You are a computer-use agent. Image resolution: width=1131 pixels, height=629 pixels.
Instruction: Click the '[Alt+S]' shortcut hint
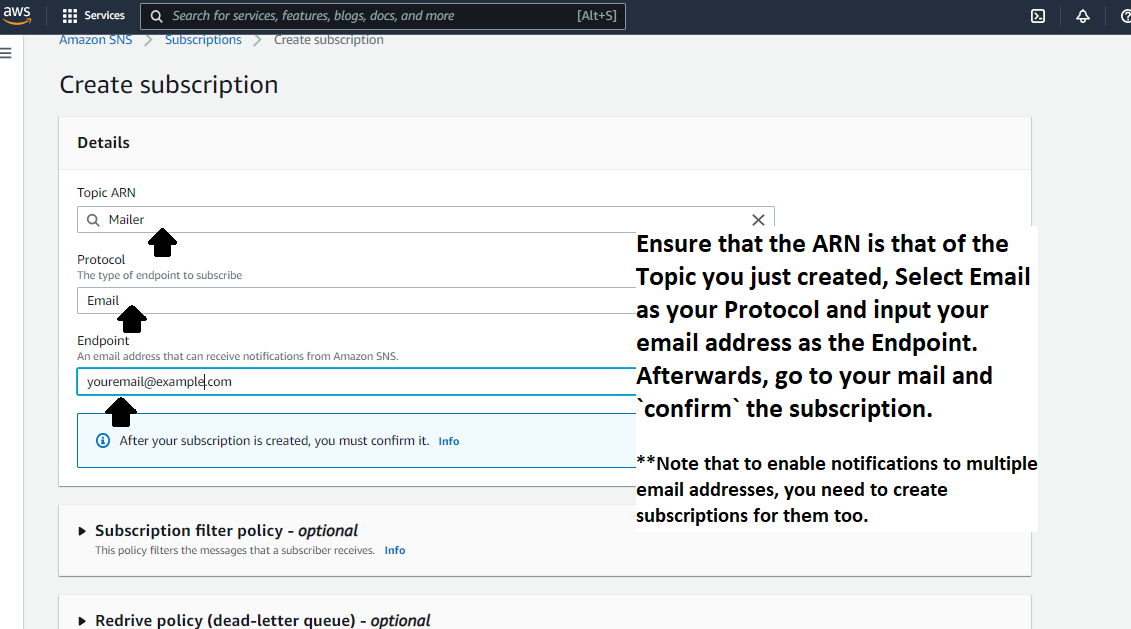point(597,16)
